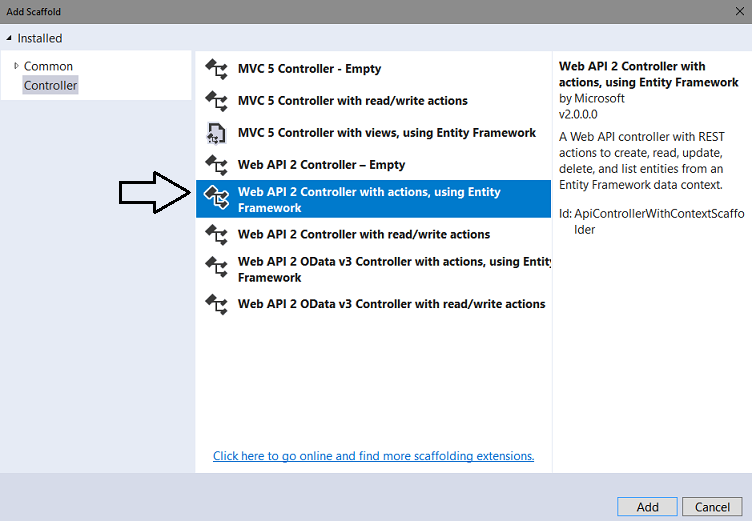
Task: Select MVC 5 Controller - Empty
Action: (373, 69)
